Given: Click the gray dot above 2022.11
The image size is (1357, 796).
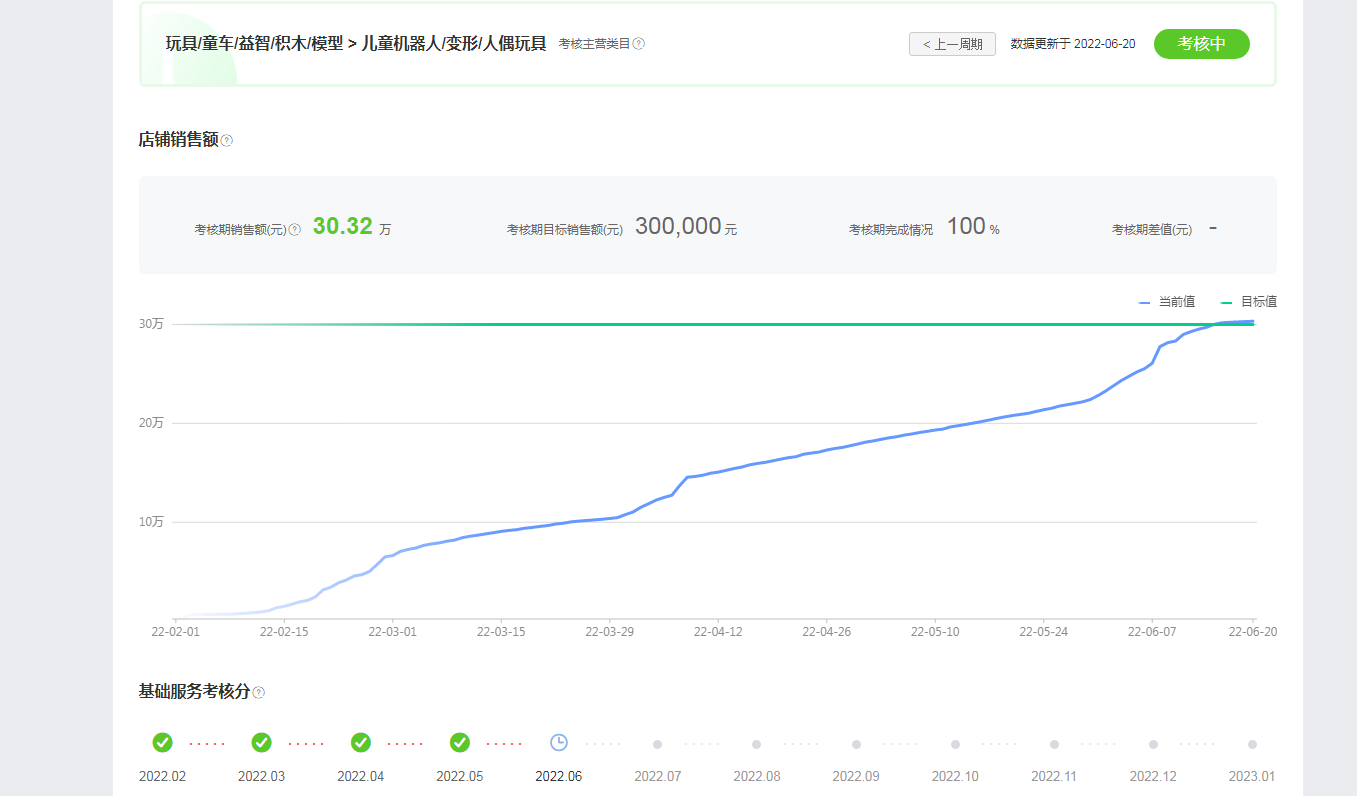Looking at the screenshot, I should click(1054, 744).
